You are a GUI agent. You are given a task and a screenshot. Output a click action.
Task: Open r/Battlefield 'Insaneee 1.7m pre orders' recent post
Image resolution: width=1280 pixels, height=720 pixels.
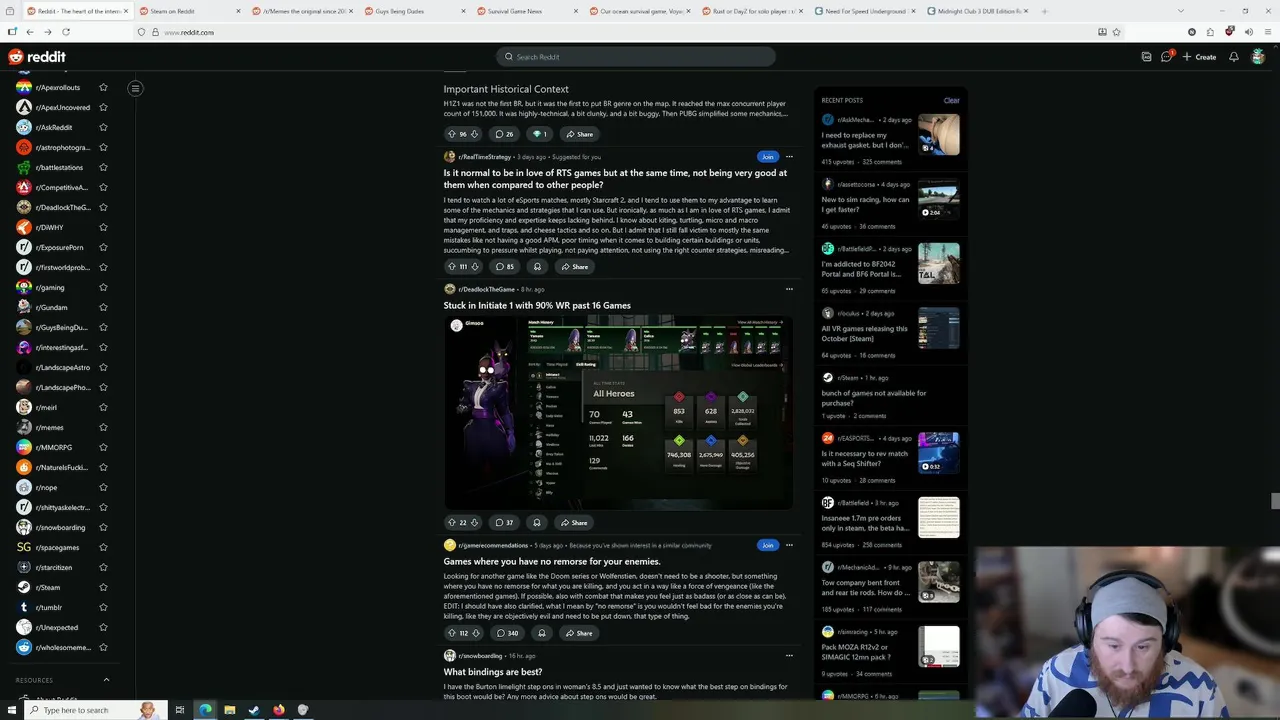(x=866, y=523)
